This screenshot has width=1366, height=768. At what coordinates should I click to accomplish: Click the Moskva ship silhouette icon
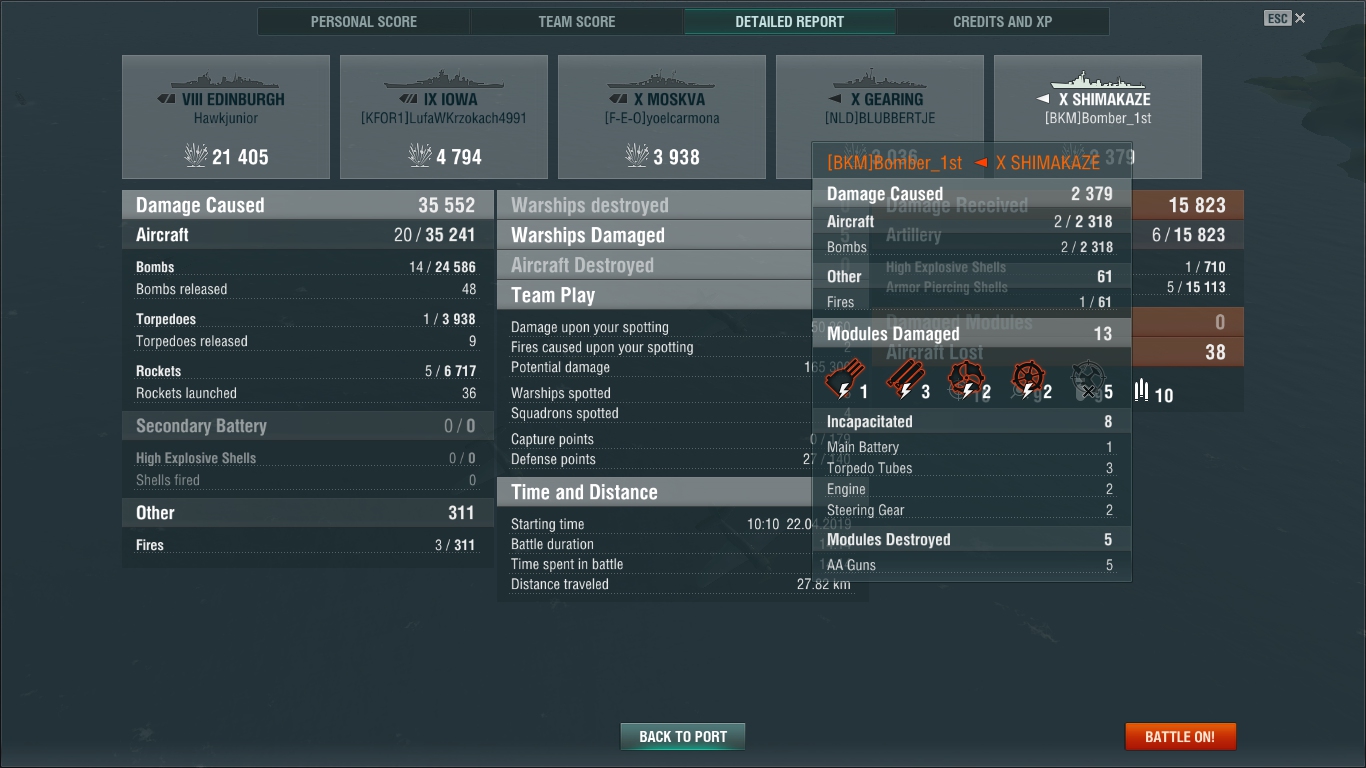(x=662, y=80)
